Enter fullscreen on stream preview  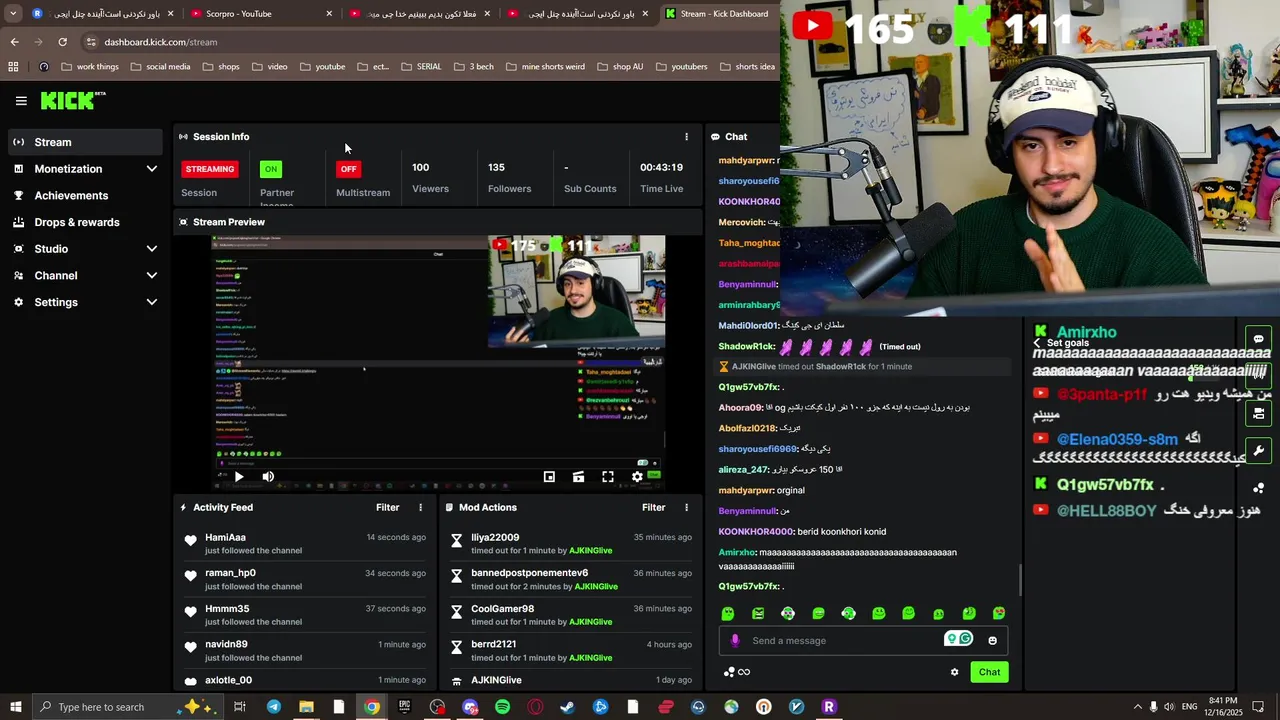607,477
